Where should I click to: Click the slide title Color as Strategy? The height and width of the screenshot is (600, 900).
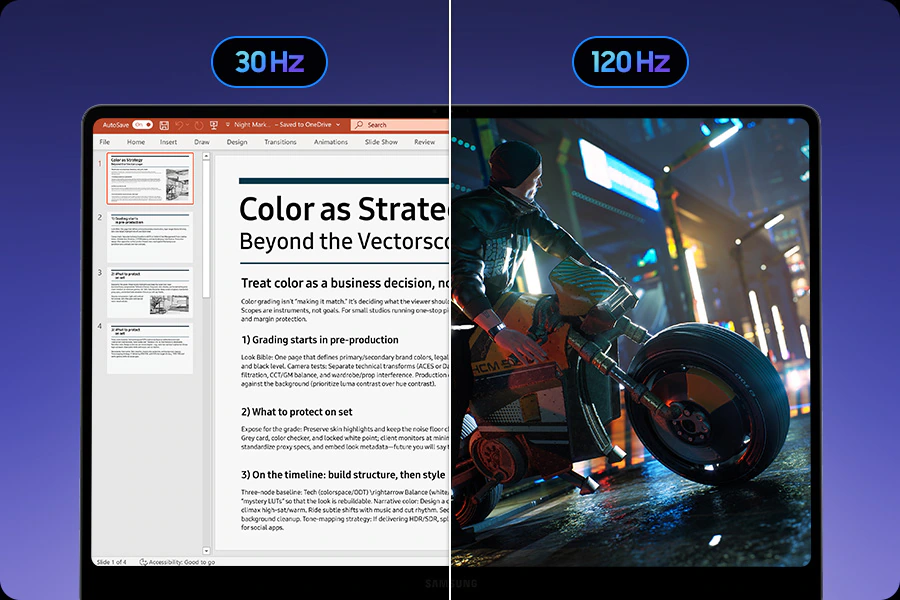pyautogui.click(x=344, y=209)
